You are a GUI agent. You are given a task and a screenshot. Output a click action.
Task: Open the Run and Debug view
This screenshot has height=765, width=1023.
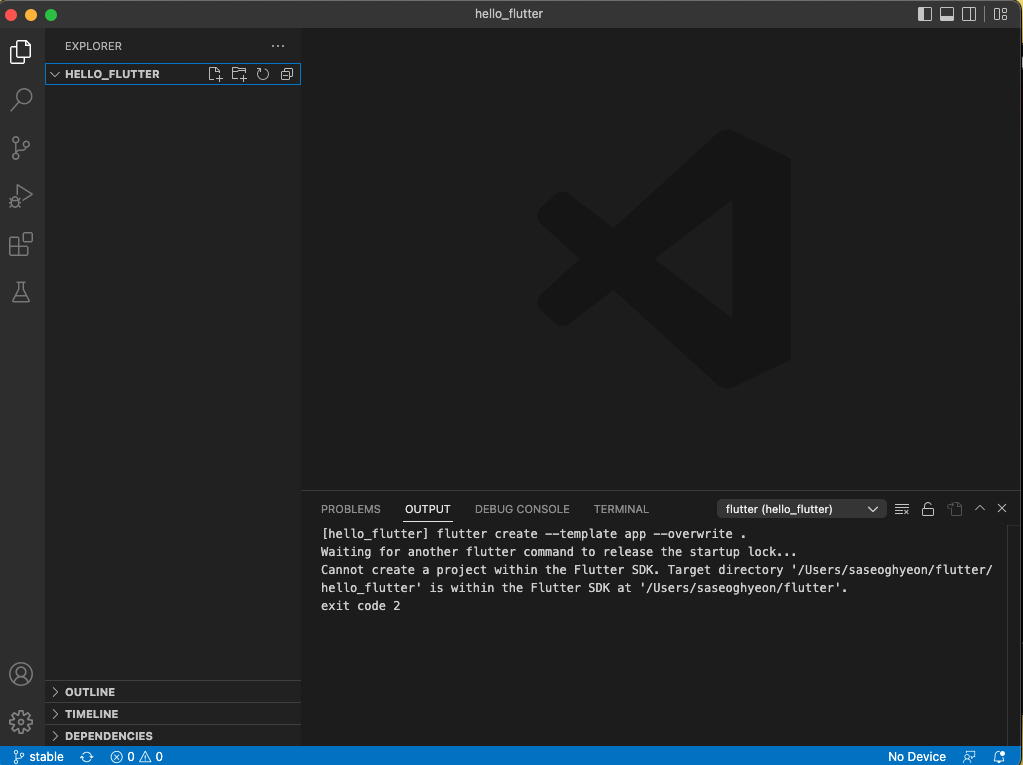pos(21,196)
